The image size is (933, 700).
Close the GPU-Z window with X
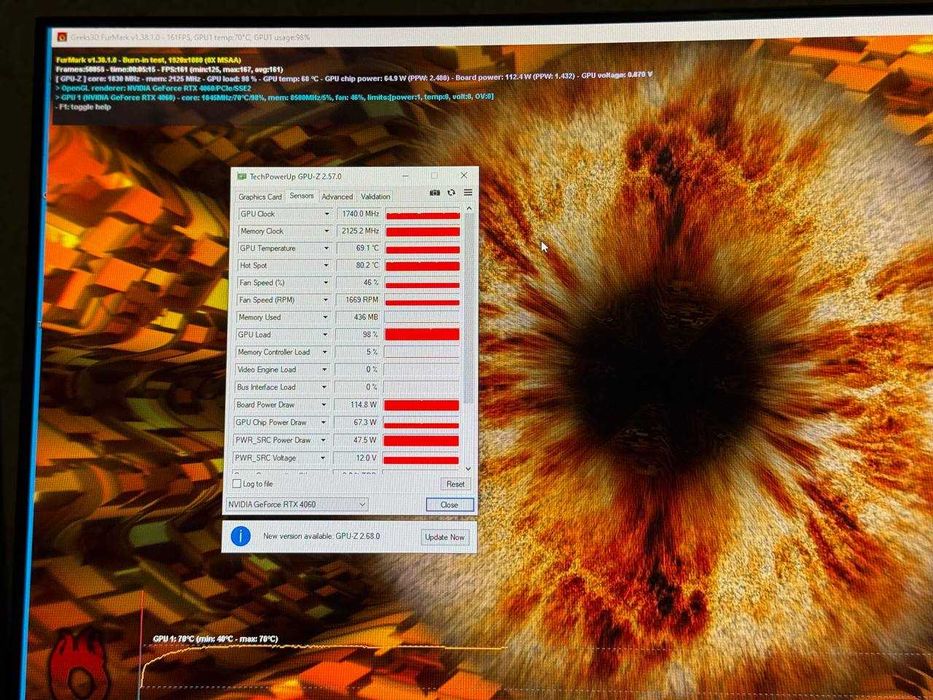pos(464,175)
